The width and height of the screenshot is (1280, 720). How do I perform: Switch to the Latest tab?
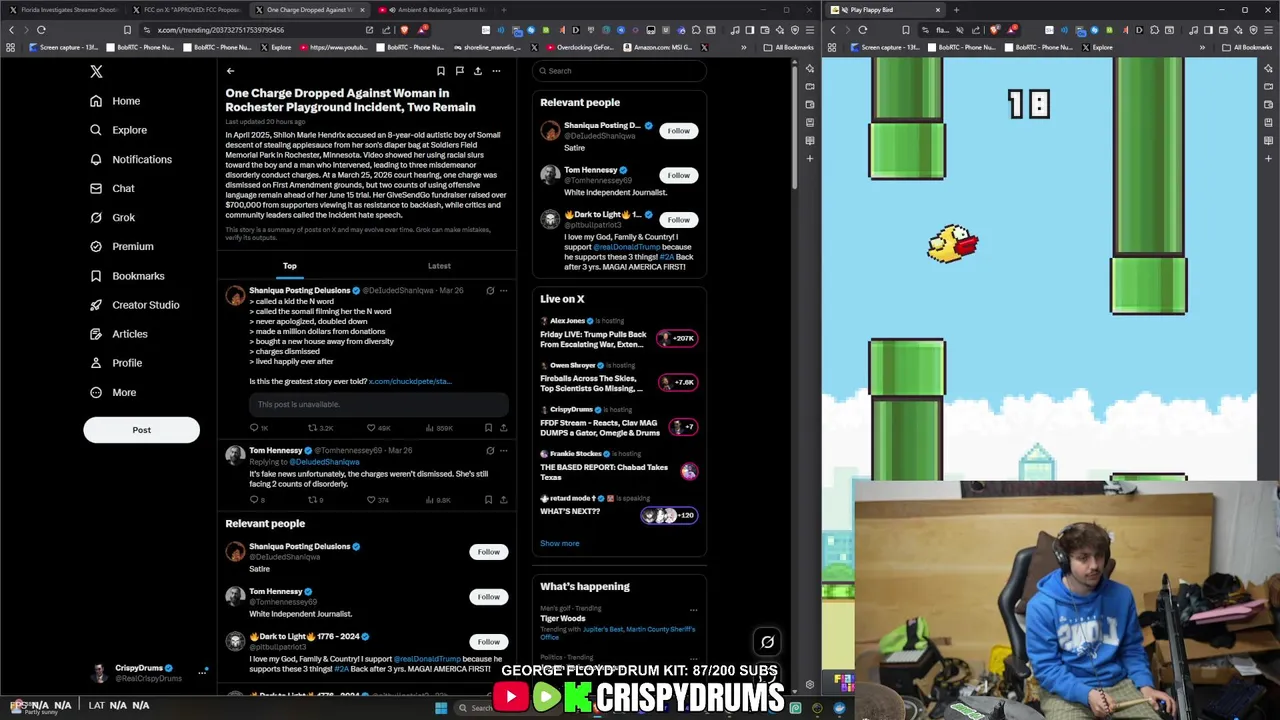tap(439, 266)
